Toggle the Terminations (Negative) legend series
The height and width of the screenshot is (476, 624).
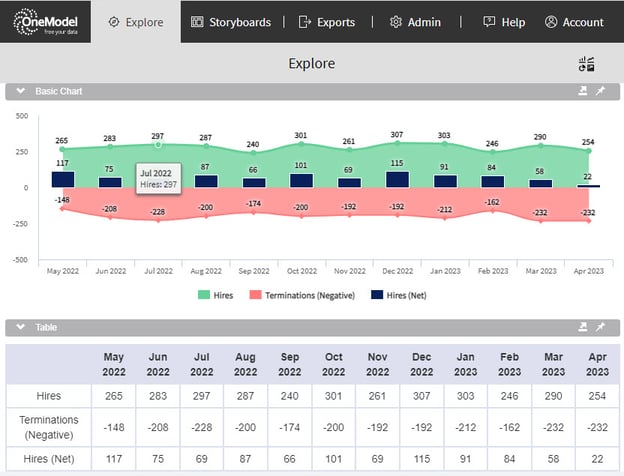pos(302,295)
